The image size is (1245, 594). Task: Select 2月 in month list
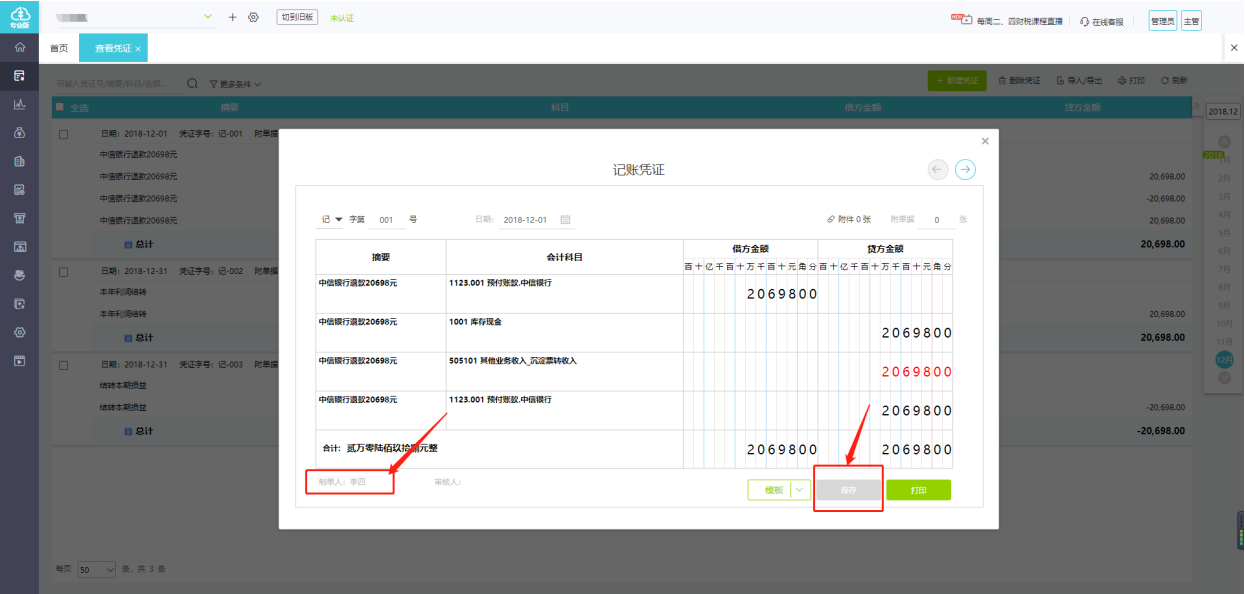pos(1224,178)
